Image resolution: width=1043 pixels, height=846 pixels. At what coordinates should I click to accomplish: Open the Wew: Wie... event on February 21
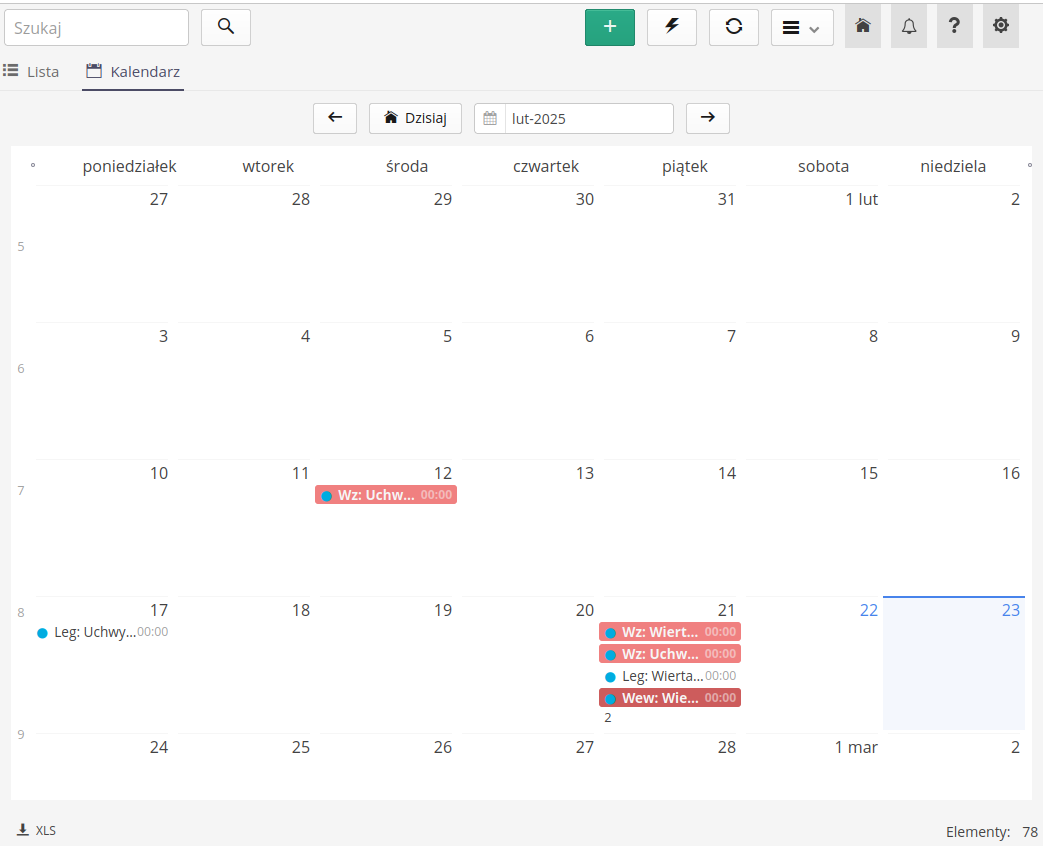[x=669, y=698]
